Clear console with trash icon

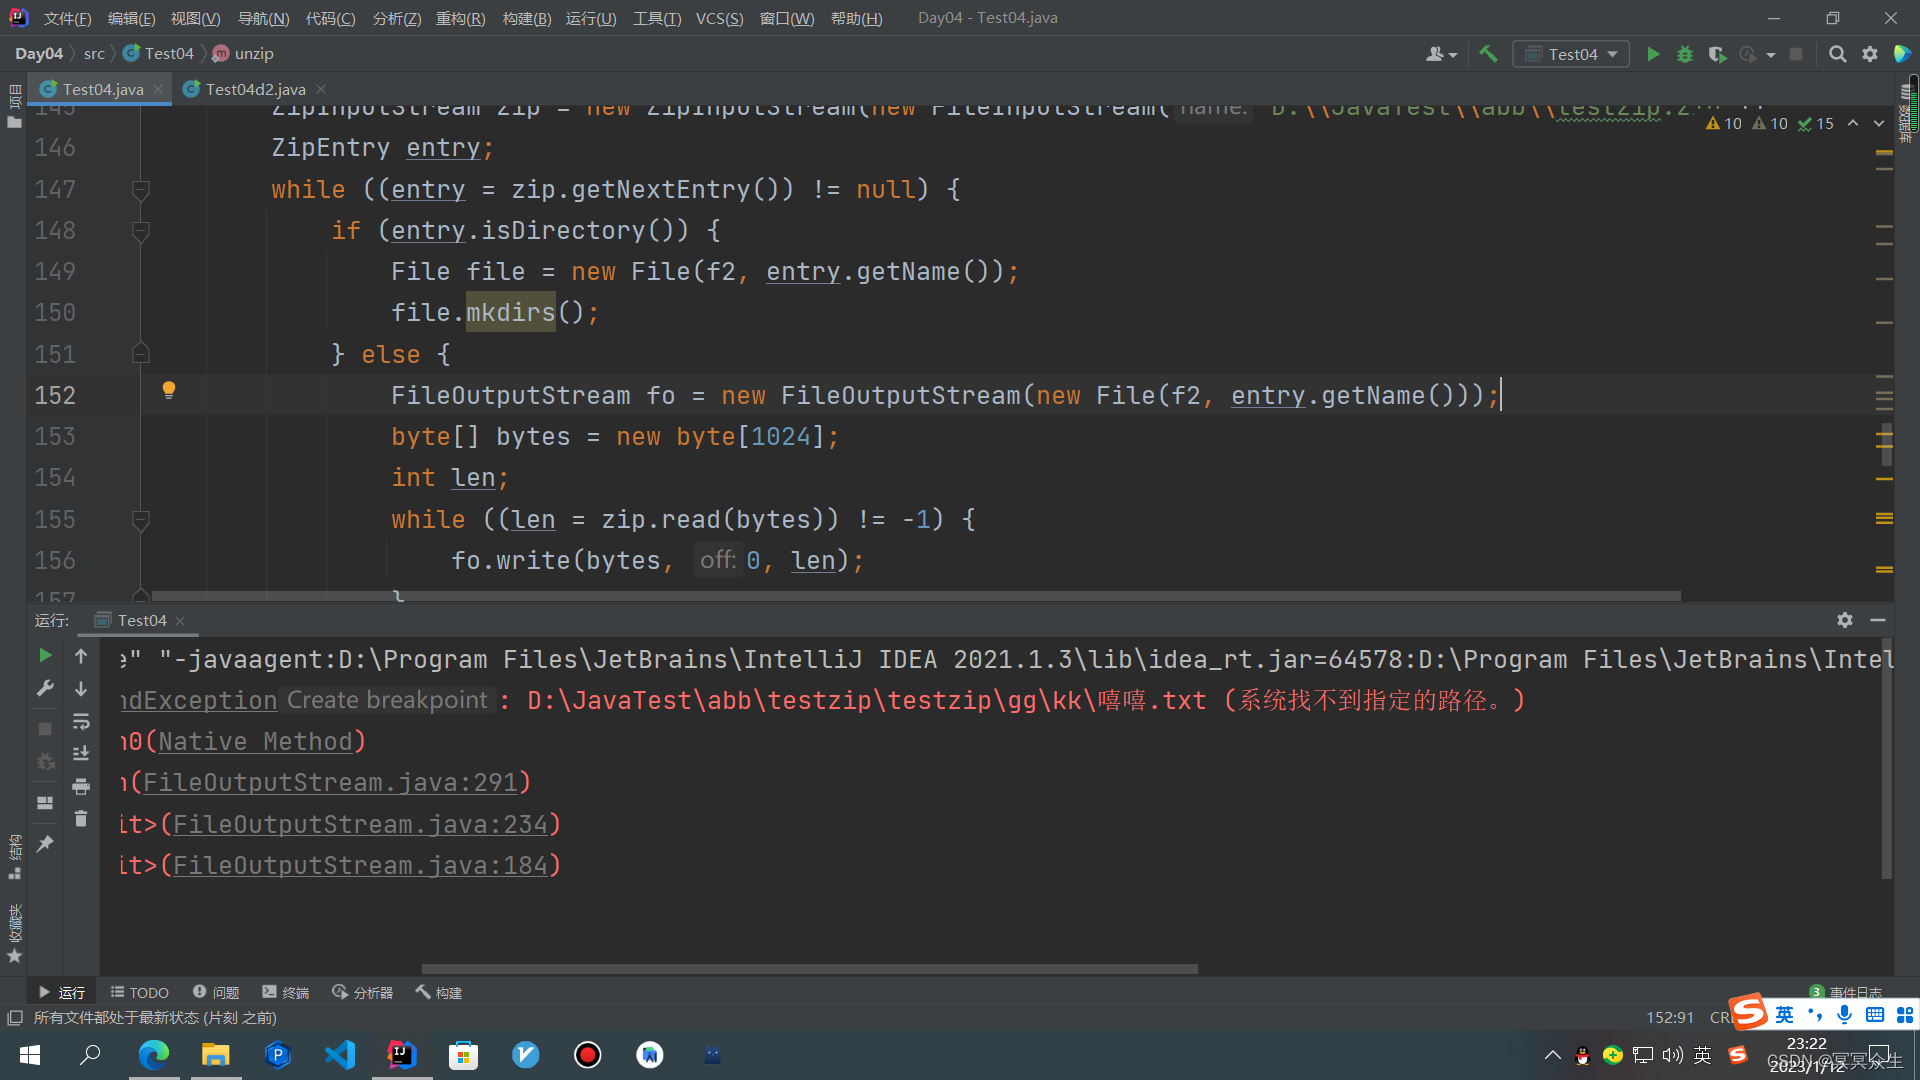point(81,818)
